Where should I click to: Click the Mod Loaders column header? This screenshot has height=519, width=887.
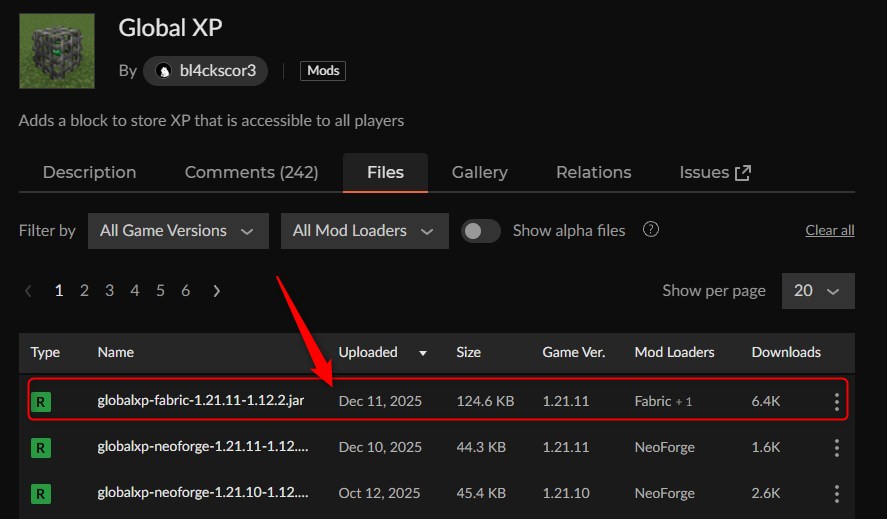point(674,353)
